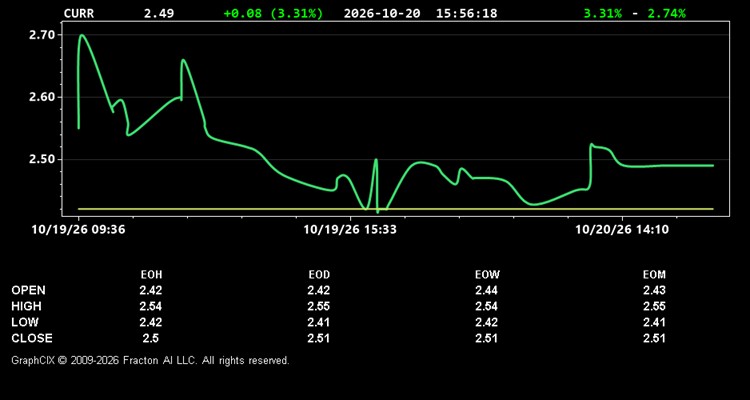Screen dimensions: 750x400
Task: Select the EOH column header
Action: 151,275
